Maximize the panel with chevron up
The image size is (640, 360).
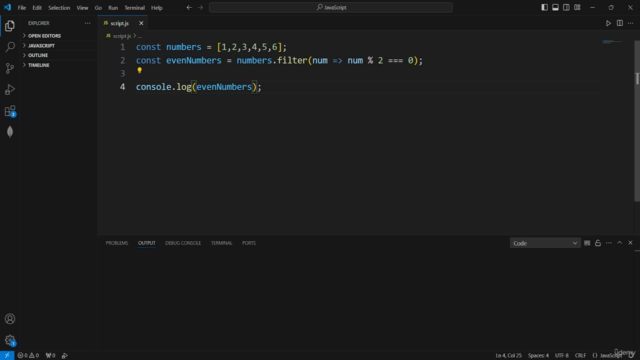click(620, 243)
